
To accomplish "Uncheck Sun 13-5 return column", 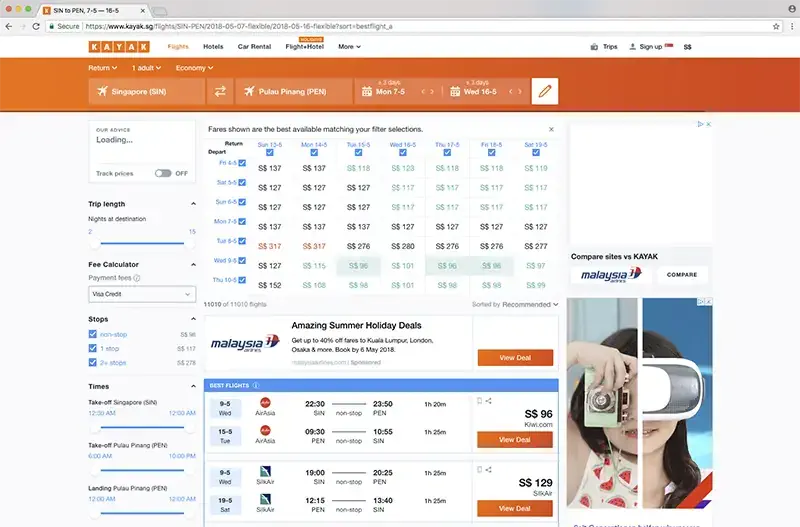I will [269, 153].
